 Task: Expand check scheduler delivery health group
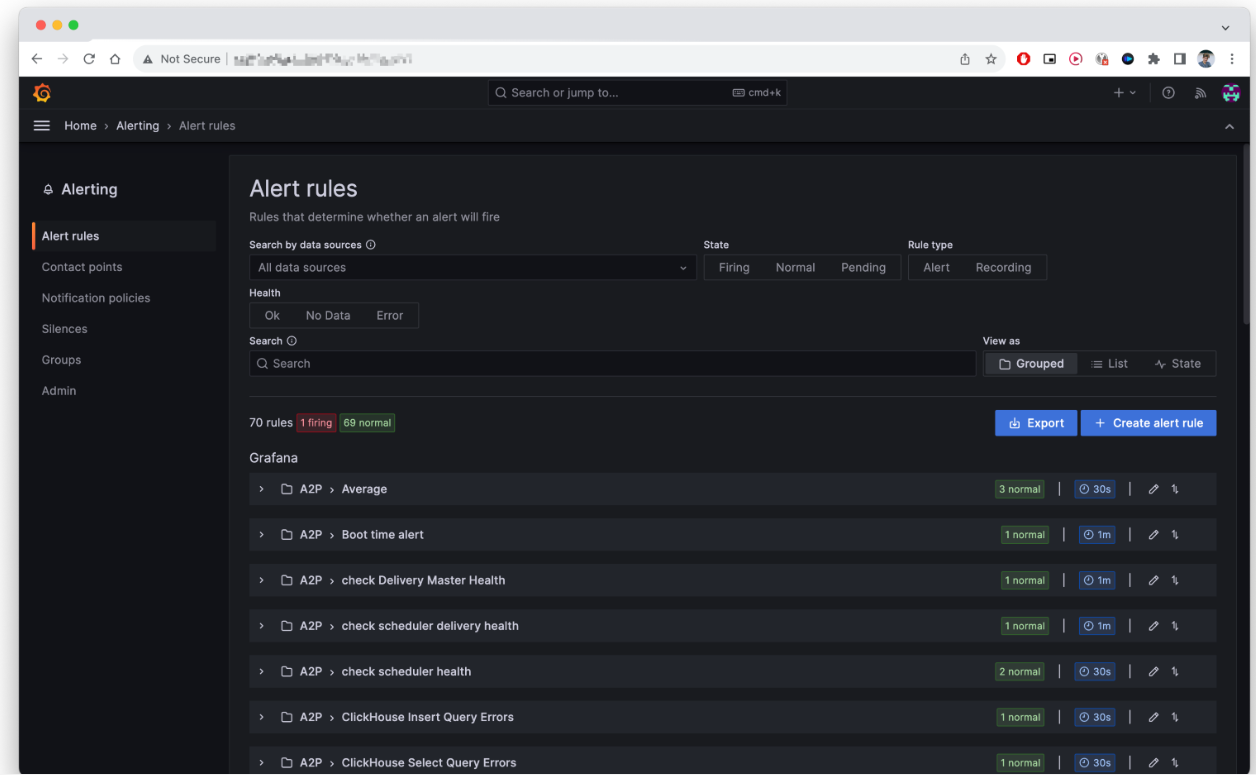pyautogui.click(x=261, y=626)
